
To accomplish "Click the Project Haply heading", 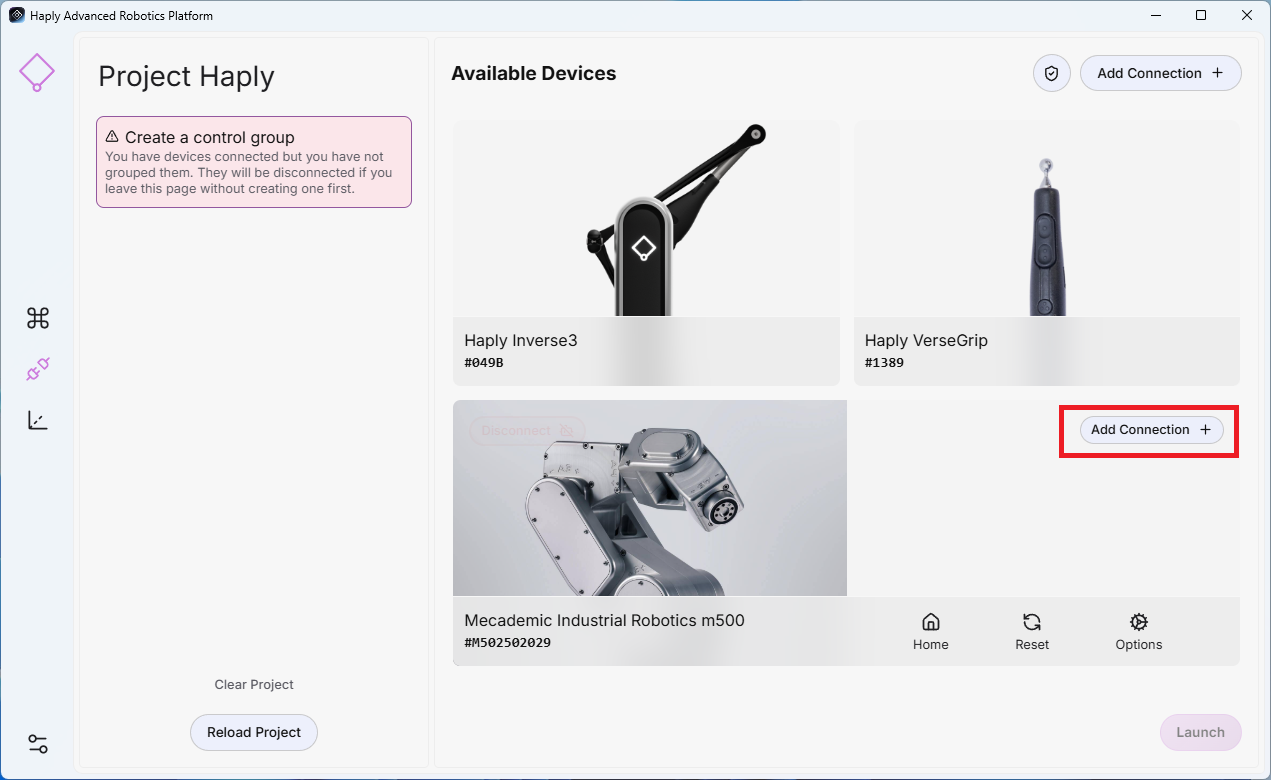I will point(186,77).
